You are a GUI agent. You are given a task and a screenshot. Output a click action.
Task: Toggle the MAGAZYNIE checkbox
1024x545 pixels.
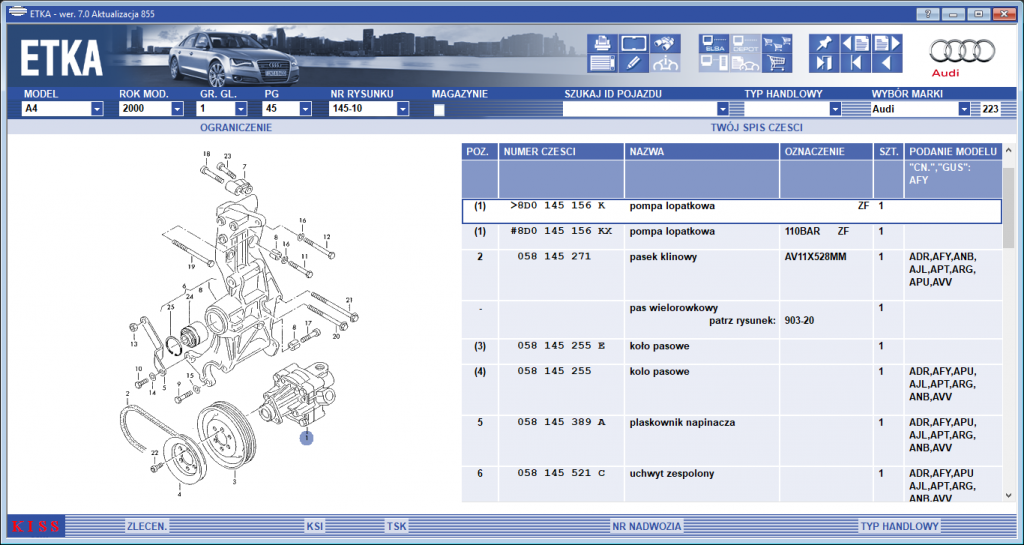point(439,110)
